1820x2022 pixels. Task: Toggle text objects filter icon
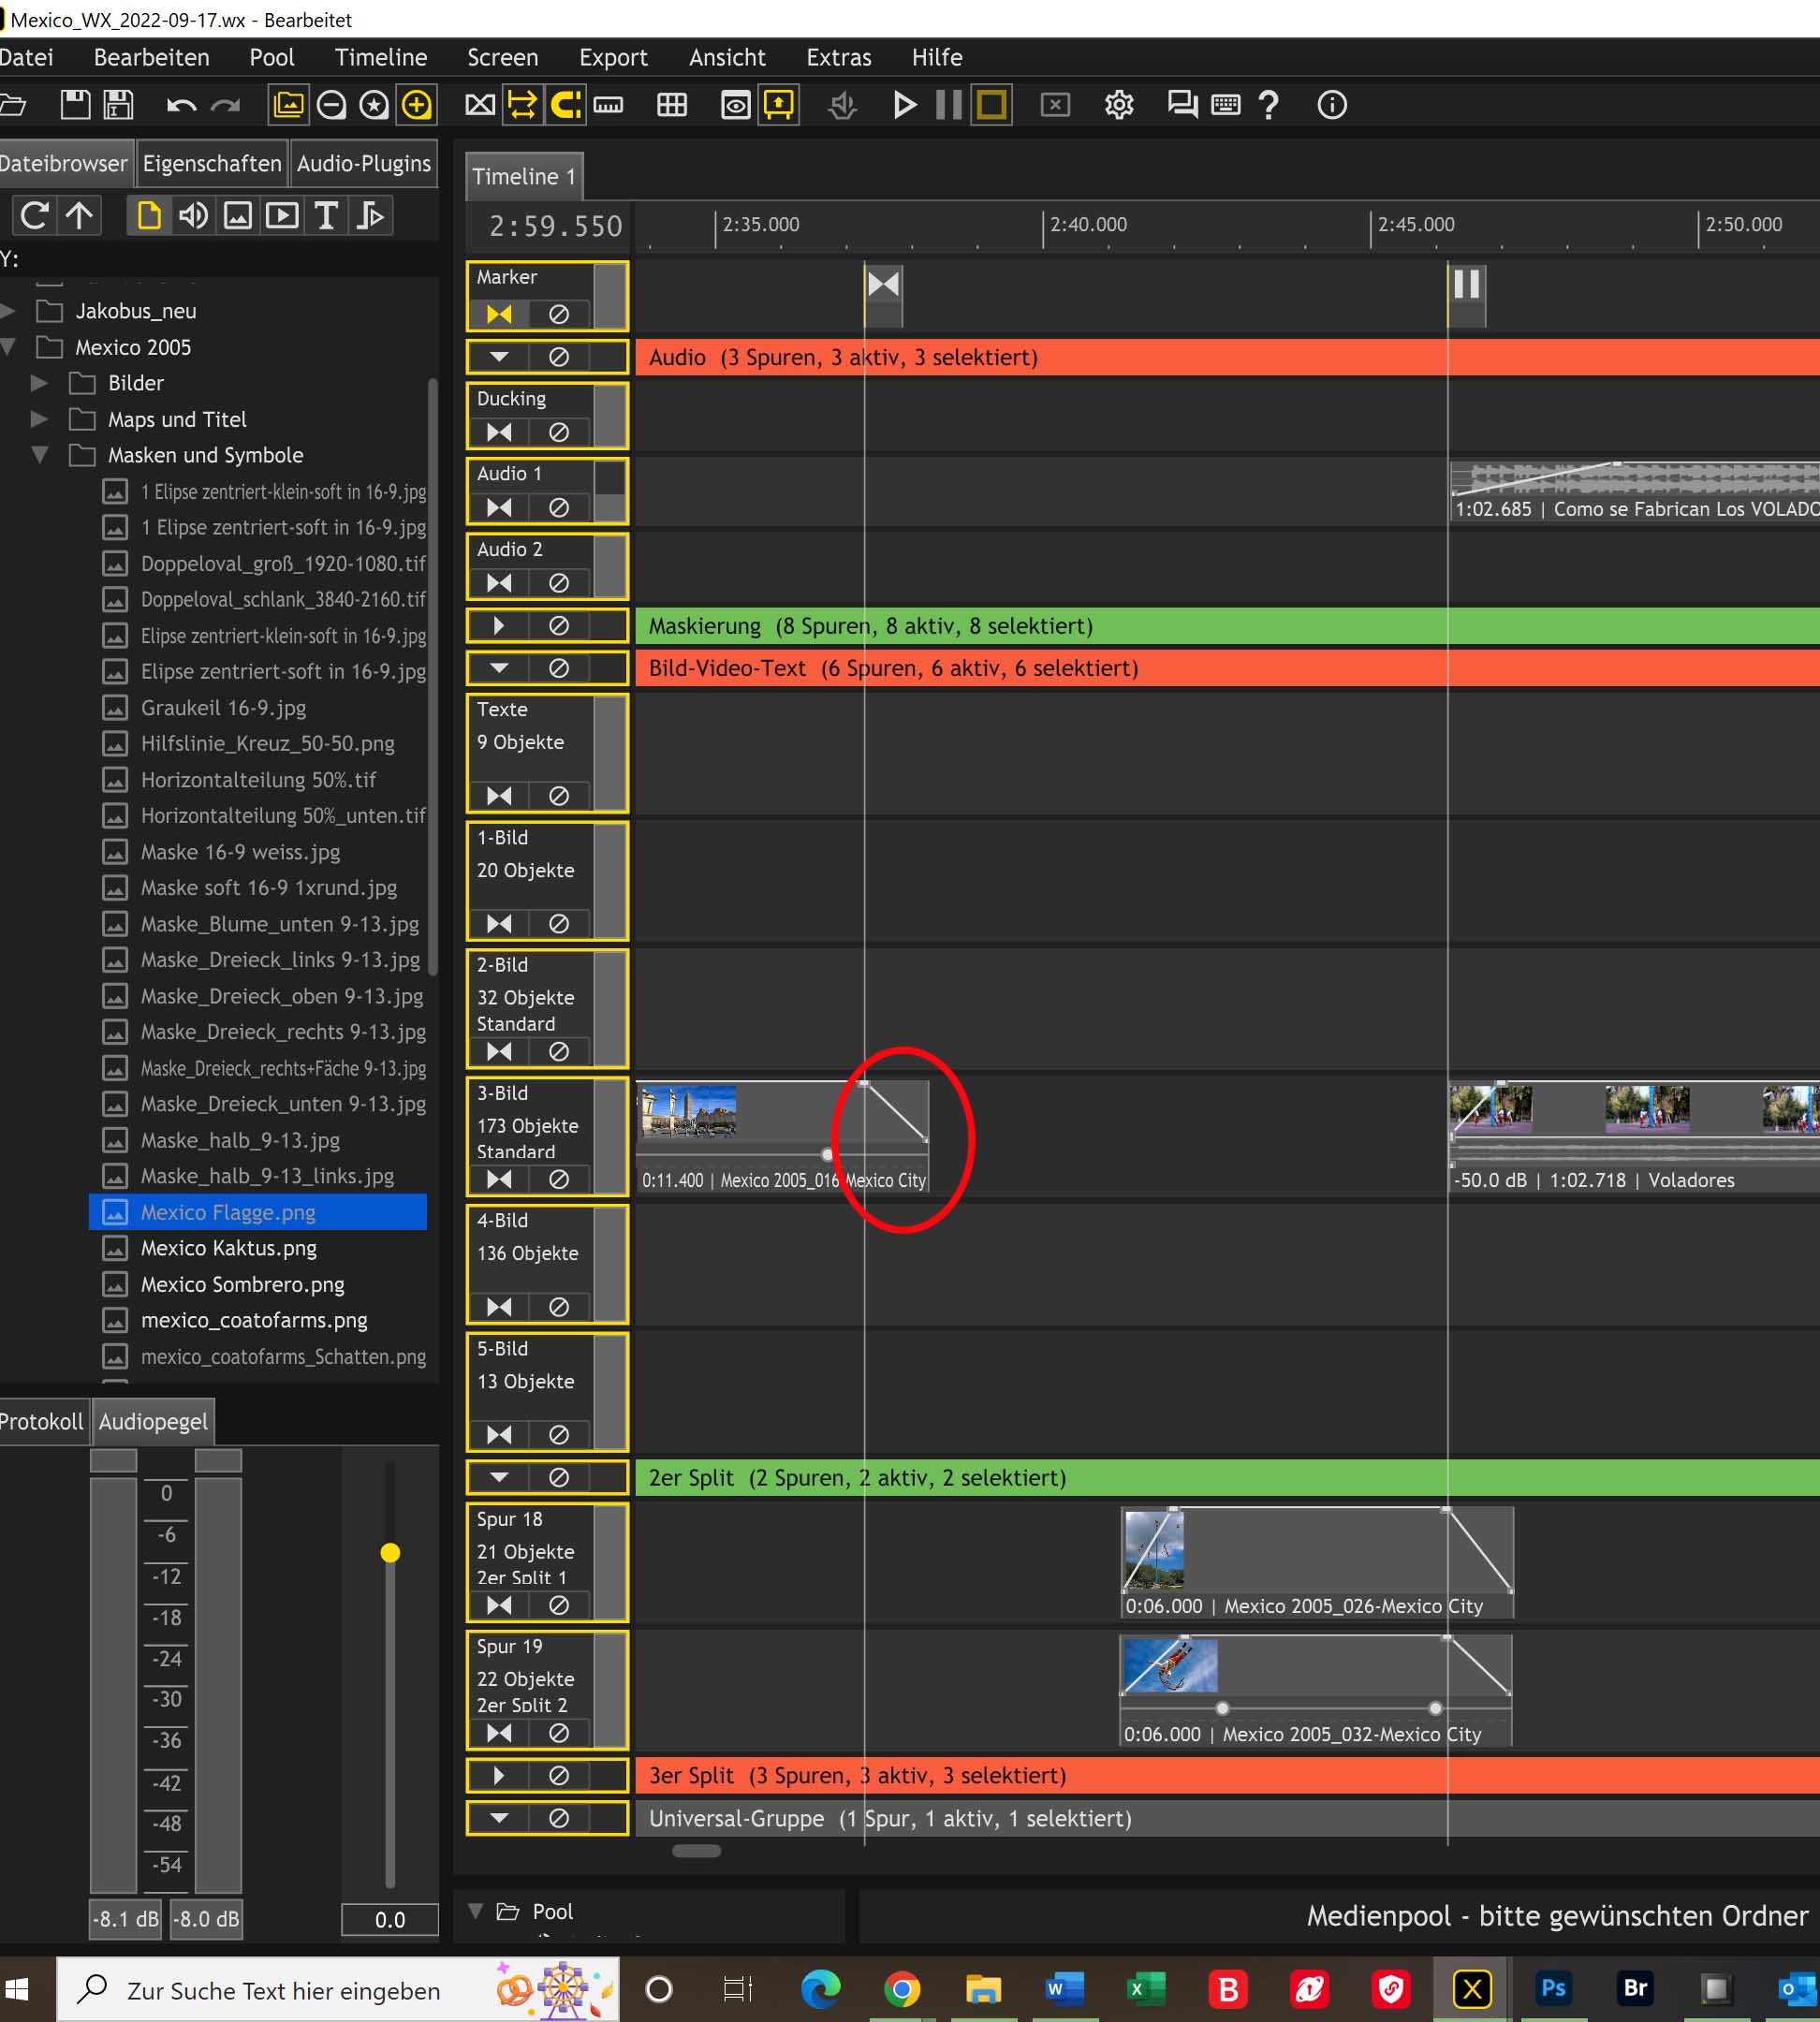(x=325, y=216)
